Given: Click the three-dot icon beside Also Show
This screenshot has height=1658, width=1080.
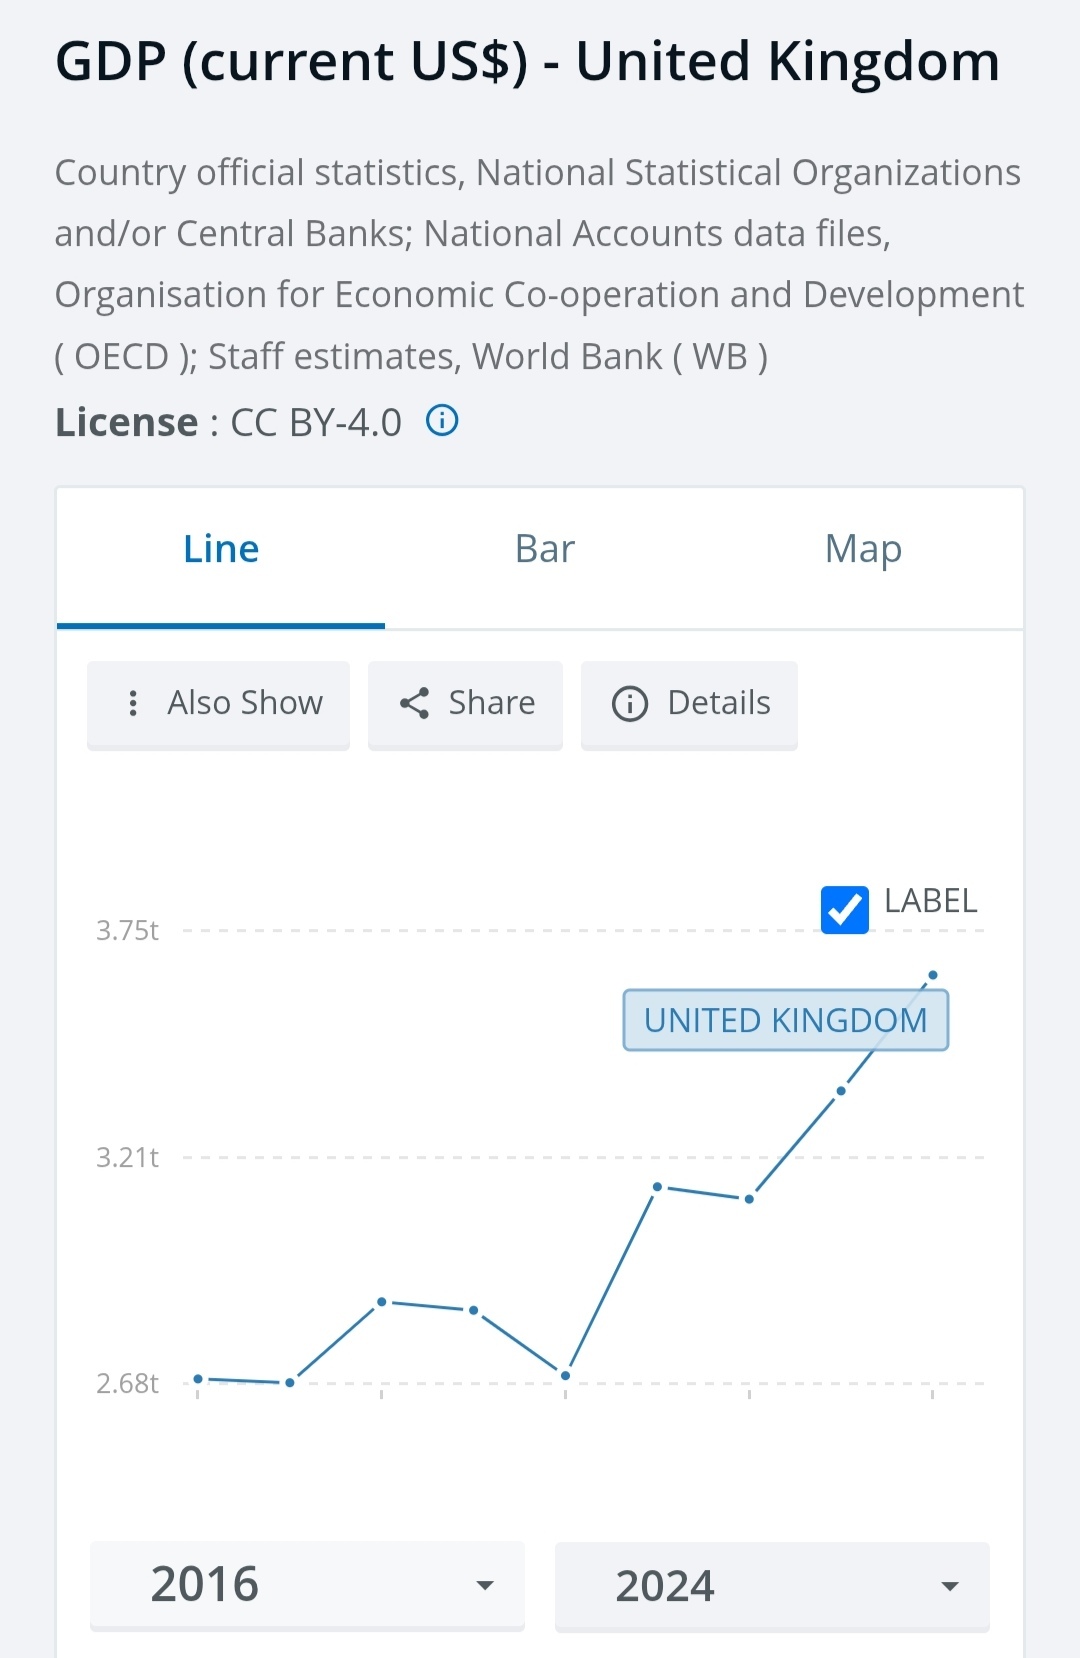Looking at the screenshot, I should click(x=133, y=703).
